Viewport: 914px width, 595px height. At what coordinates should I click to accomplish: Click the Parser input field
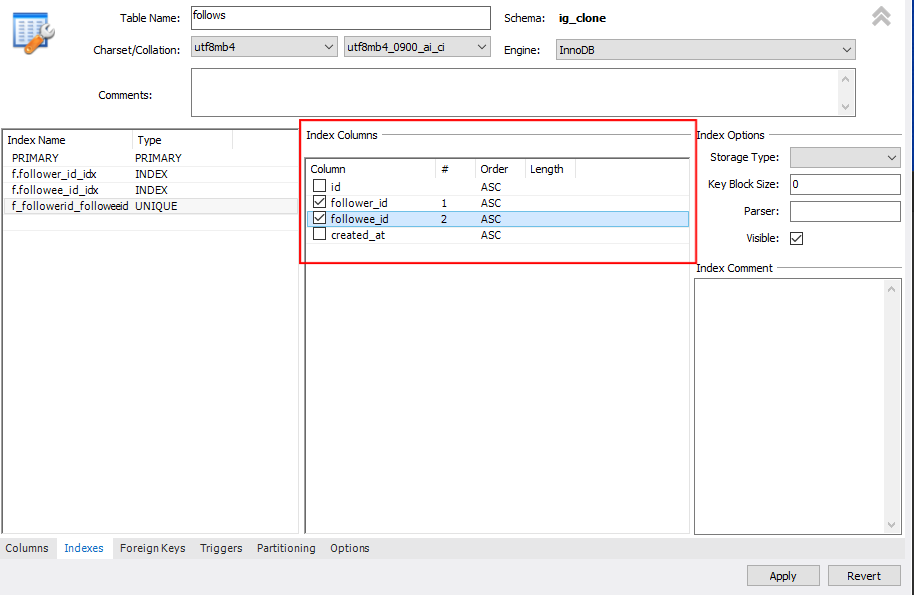(x=845, y=211)
